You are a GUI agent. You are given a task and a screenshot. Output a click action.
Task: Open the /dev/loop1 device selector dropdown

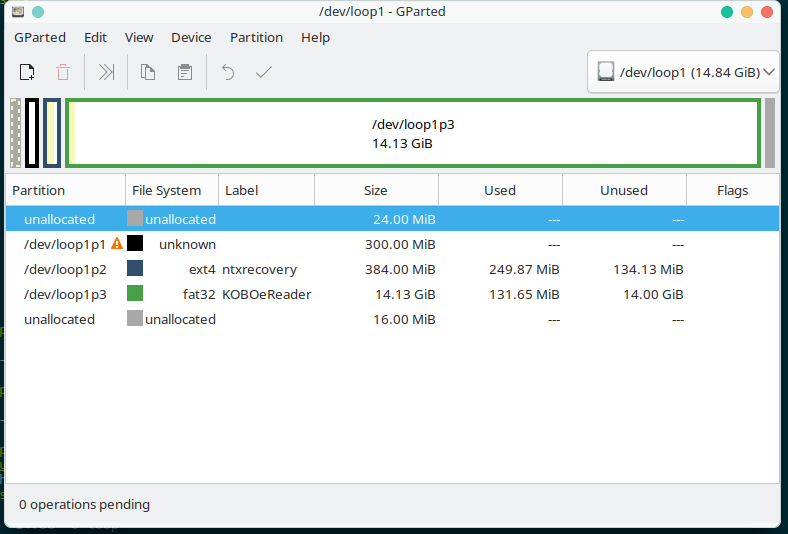pos(684,72)
